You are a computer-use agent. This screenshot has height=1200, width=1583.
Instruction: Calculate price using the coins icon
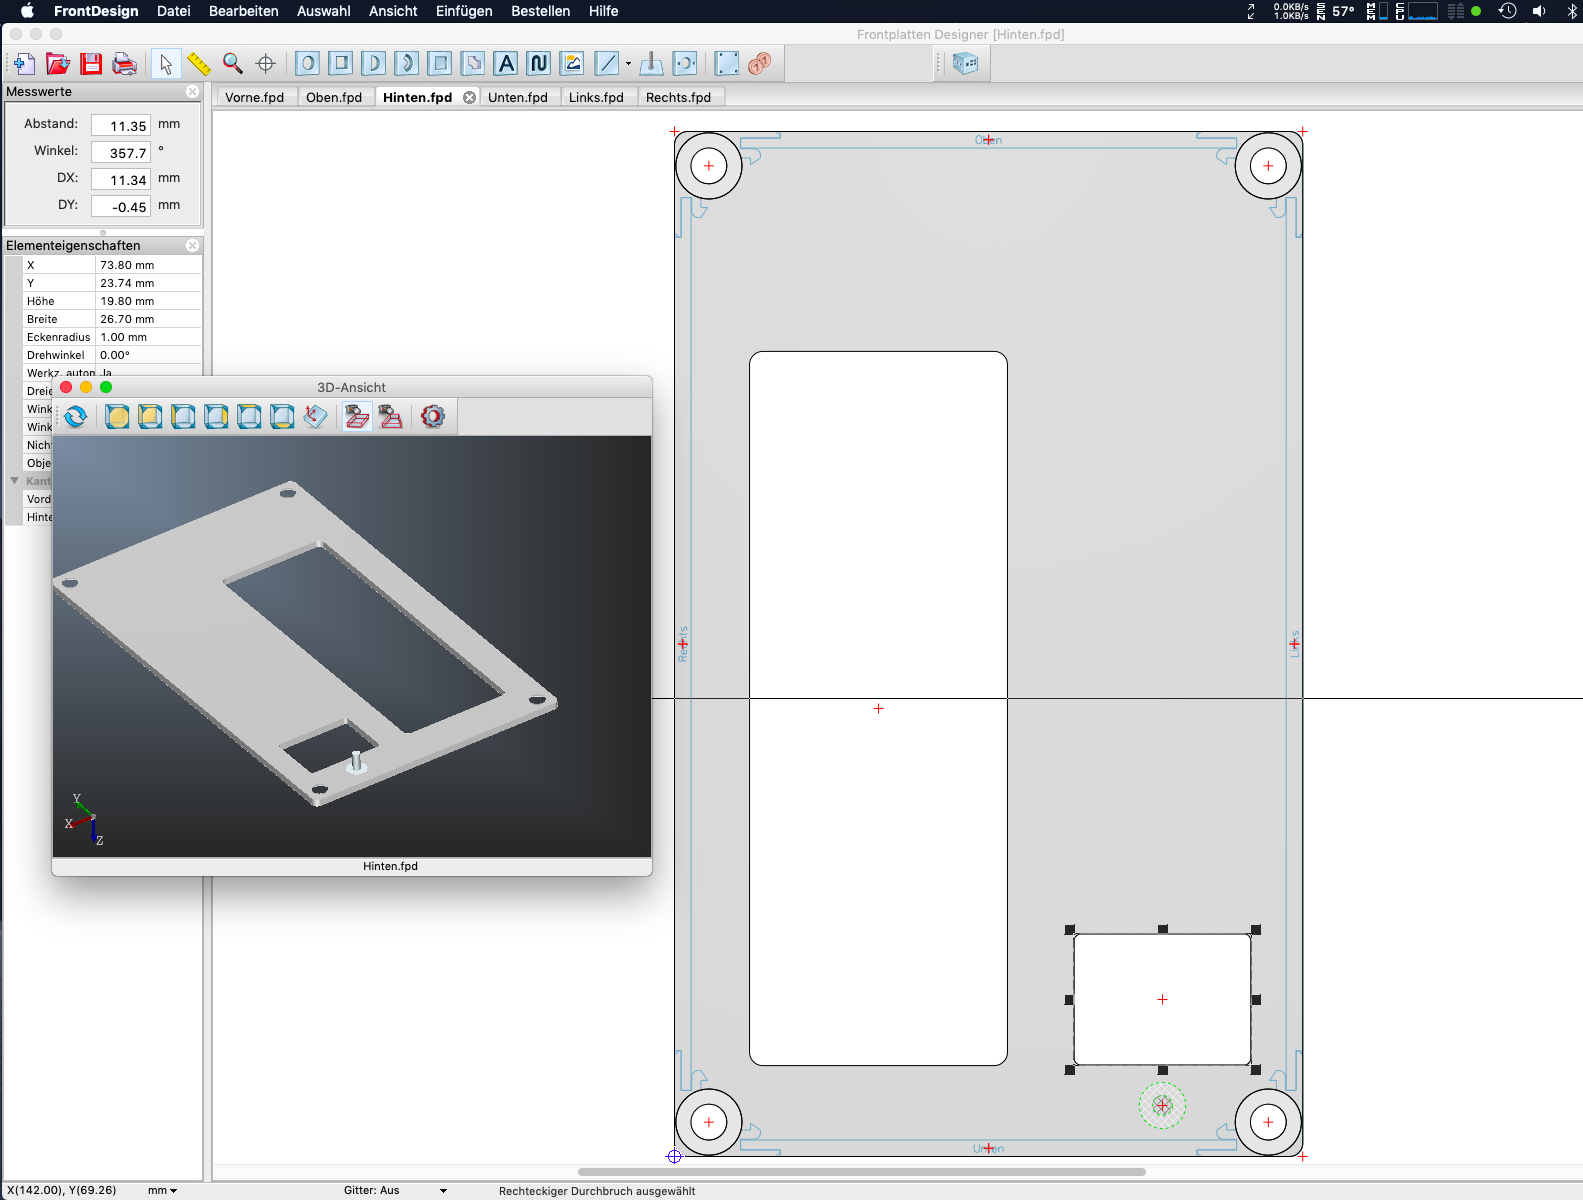[760, 64]
